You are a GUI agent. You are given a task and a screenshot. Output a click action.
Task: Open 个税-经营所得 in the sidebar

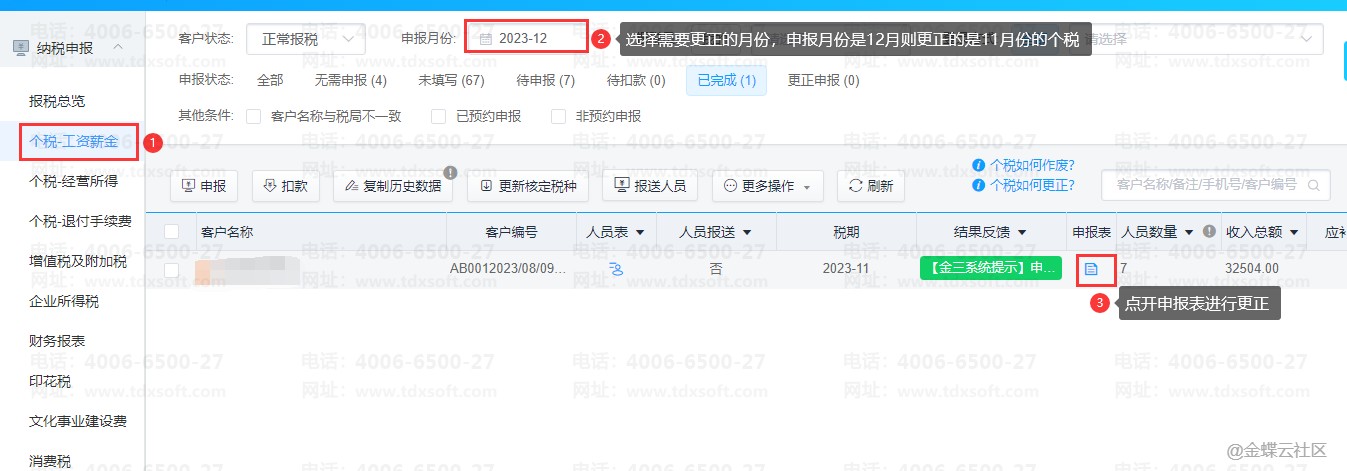pos(74,181)
